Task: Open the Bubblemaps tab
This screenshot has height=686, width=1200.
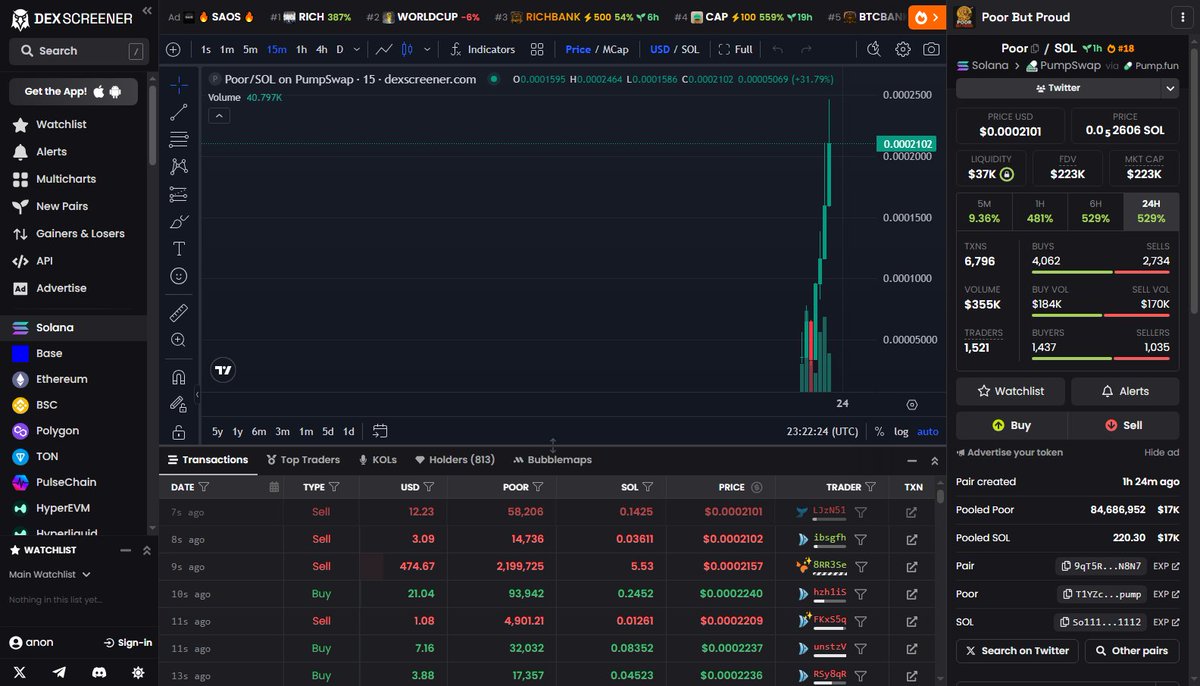Action: 552,460
